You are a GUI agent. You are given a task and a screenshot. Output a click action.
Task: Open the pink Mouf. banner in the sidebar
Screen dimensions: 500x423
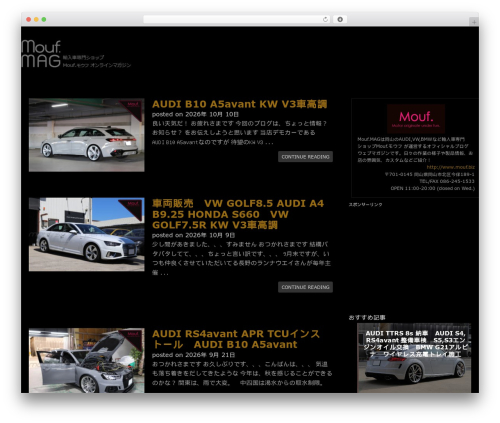click(x=416, y=119)
